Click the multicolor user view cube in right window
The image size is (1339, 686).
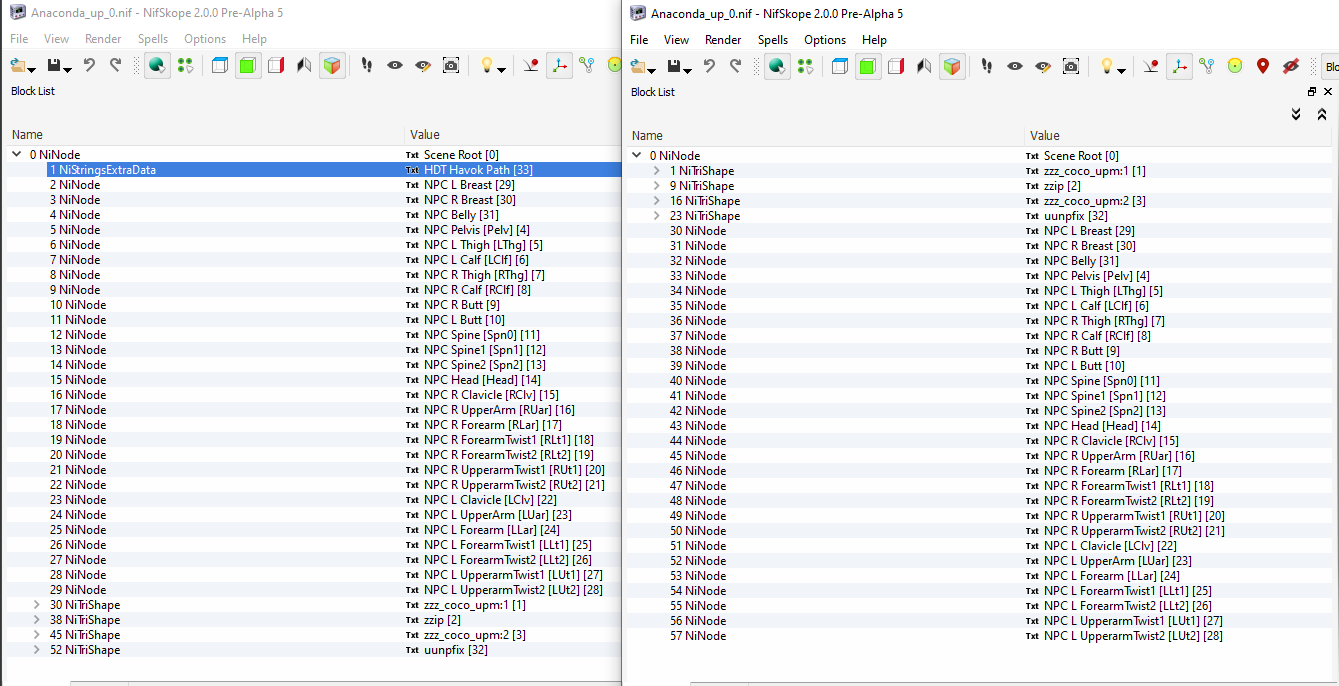tap(952, 66)
